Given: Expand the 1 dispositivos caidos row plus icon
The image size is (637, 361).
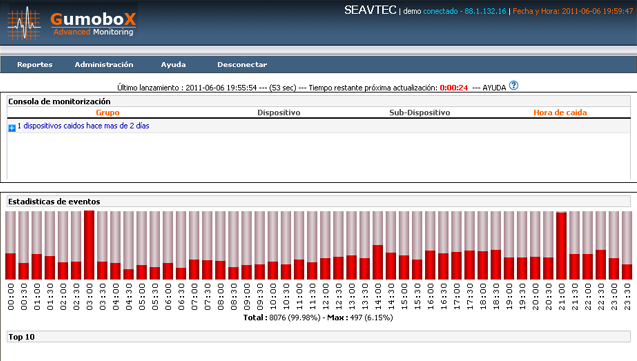Looking at the screenshot, I should 12,128.
